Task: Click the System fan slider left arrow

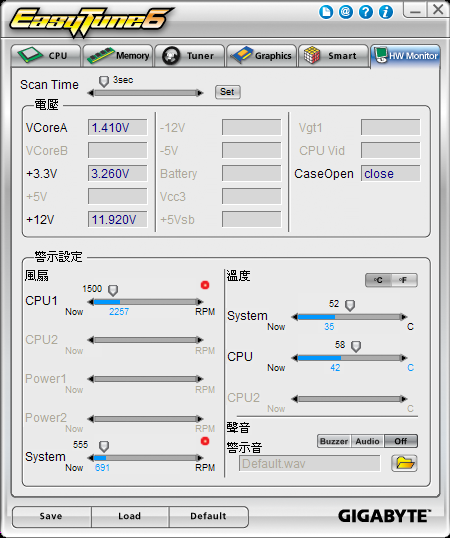Action: click(91, 458)
